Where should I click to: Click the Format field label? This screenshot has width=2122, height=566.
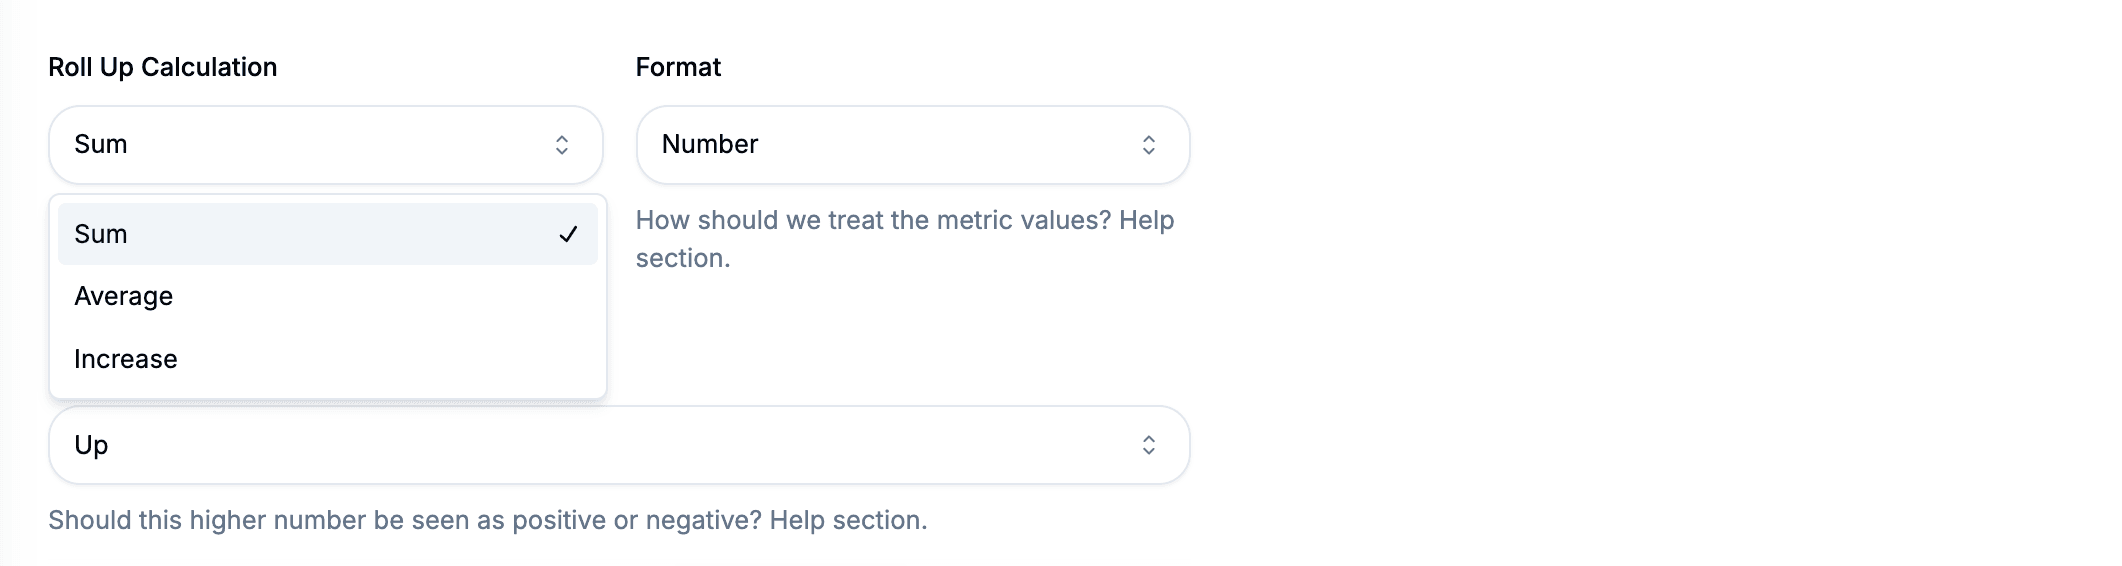(x=678, y=67)
